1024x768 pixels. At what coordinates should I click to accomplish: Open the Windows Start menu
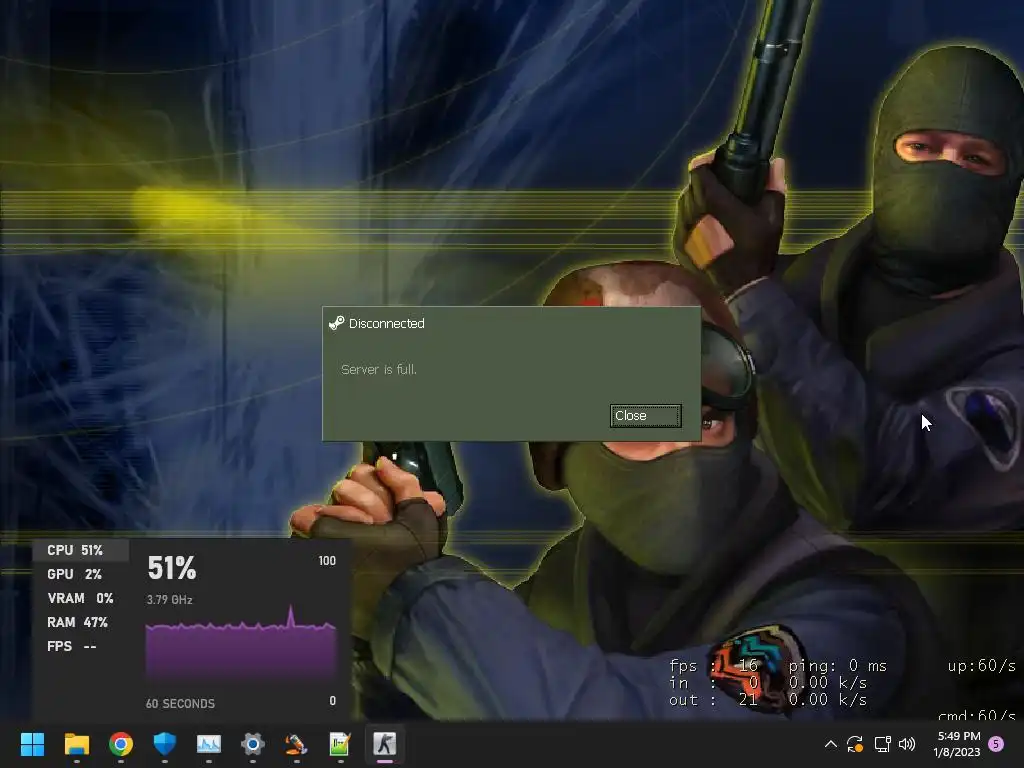pos(32,744)
